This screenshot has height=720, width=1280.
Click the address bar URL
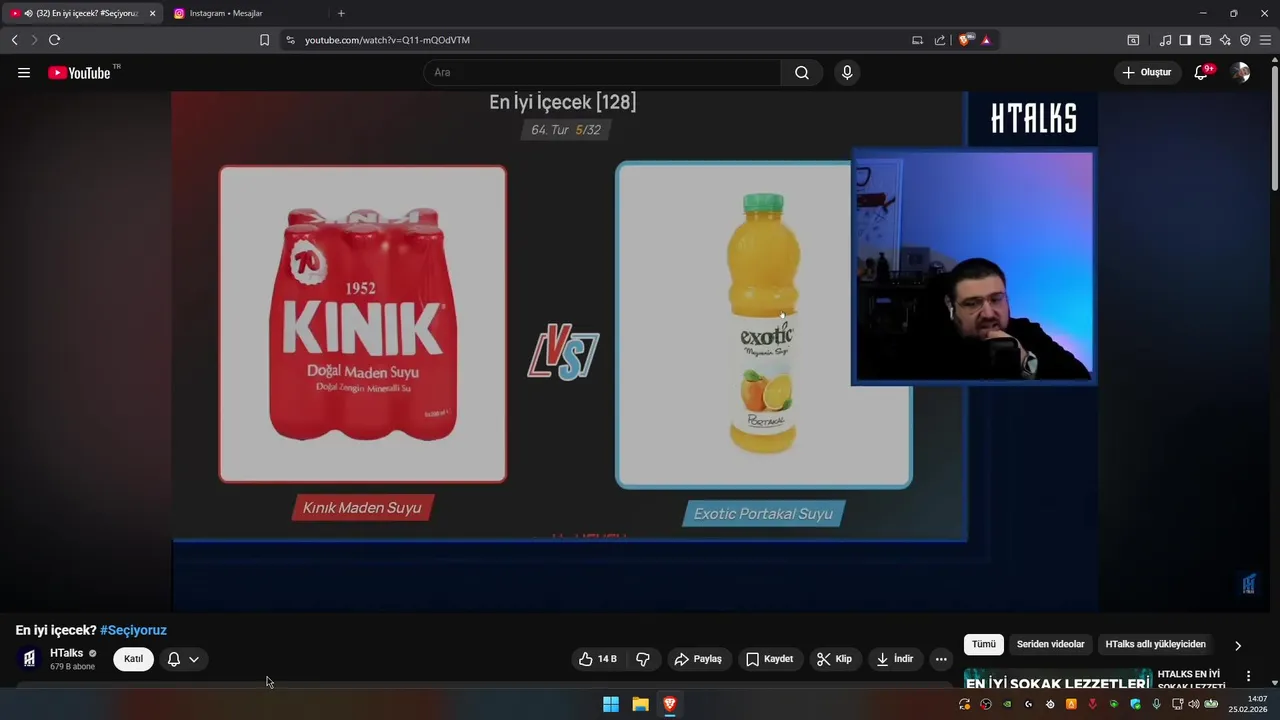point(387,40)
